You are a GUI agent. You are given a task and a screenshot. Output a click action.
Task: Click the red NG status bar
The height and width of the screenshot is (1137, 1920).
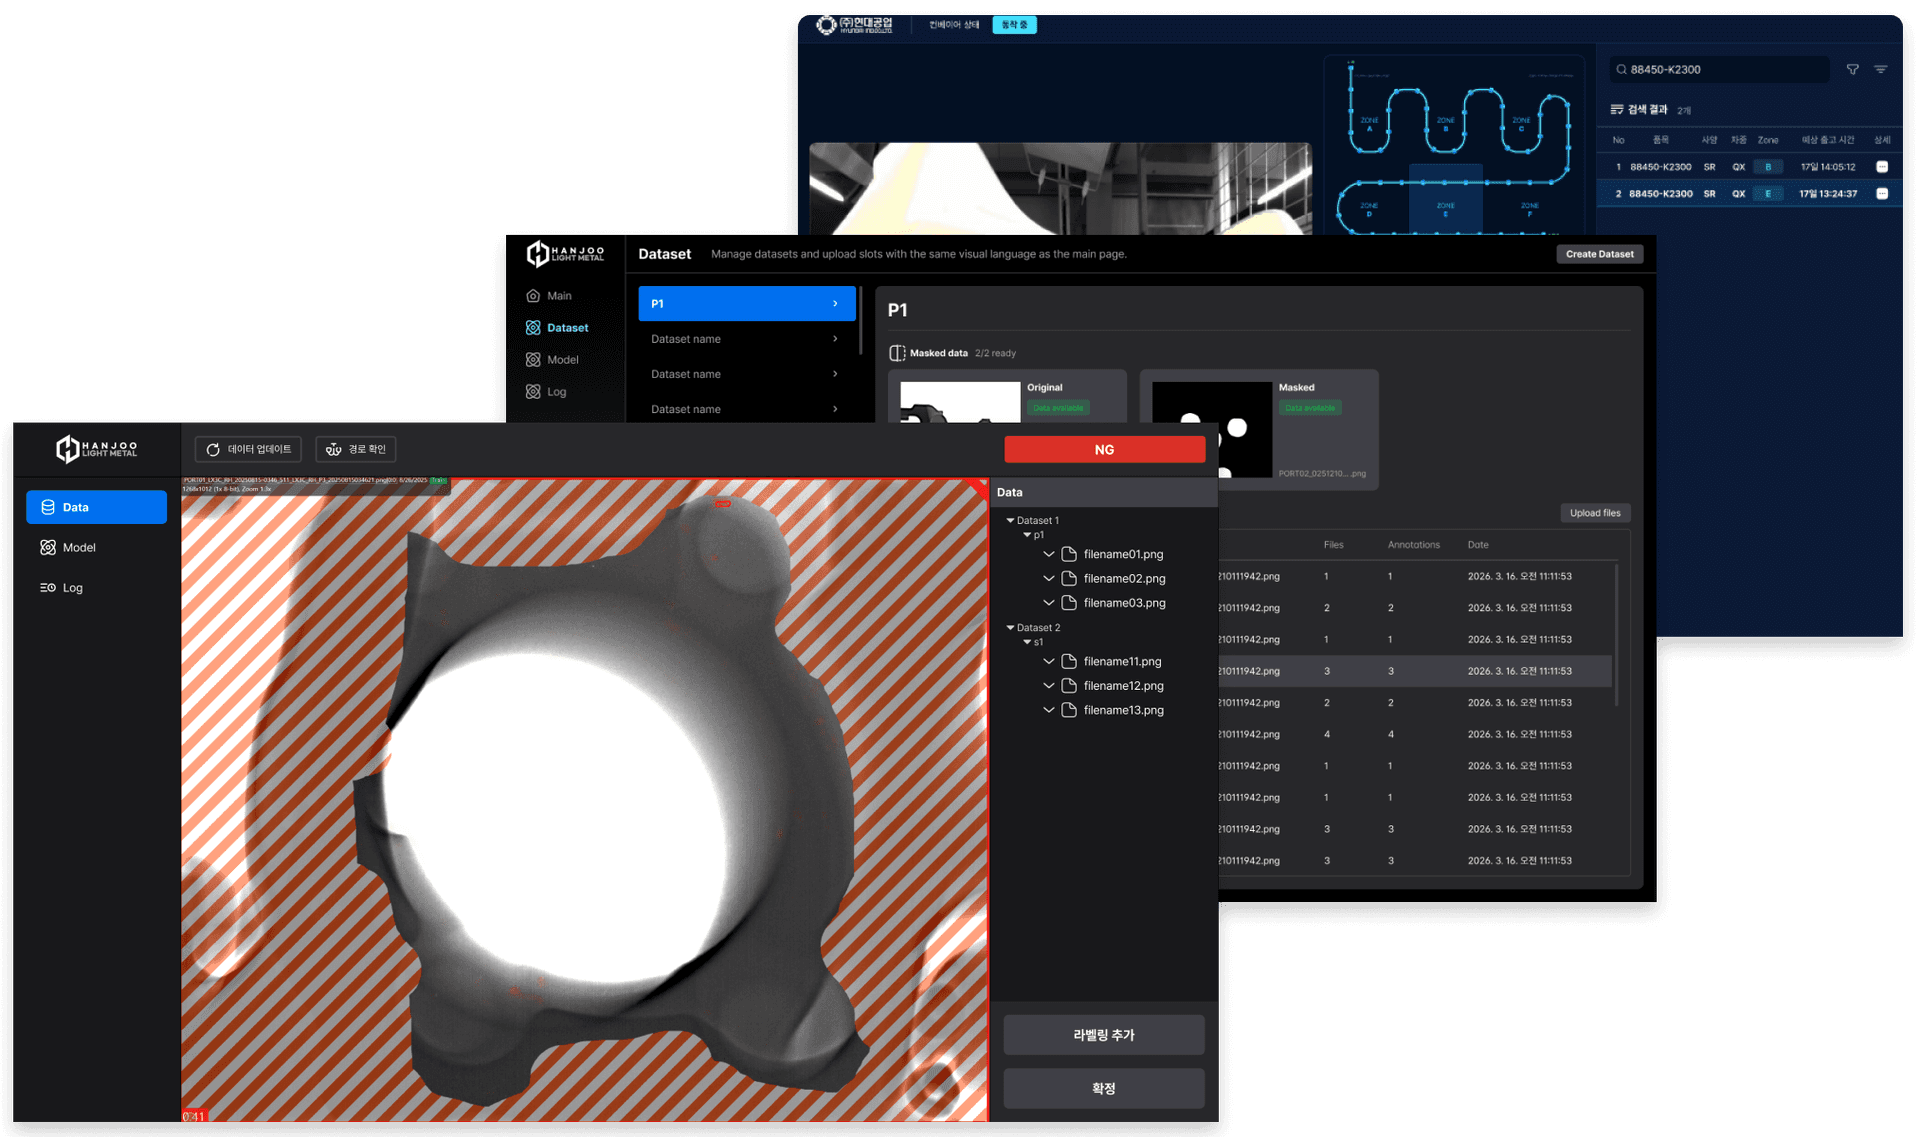[1104, 450]
